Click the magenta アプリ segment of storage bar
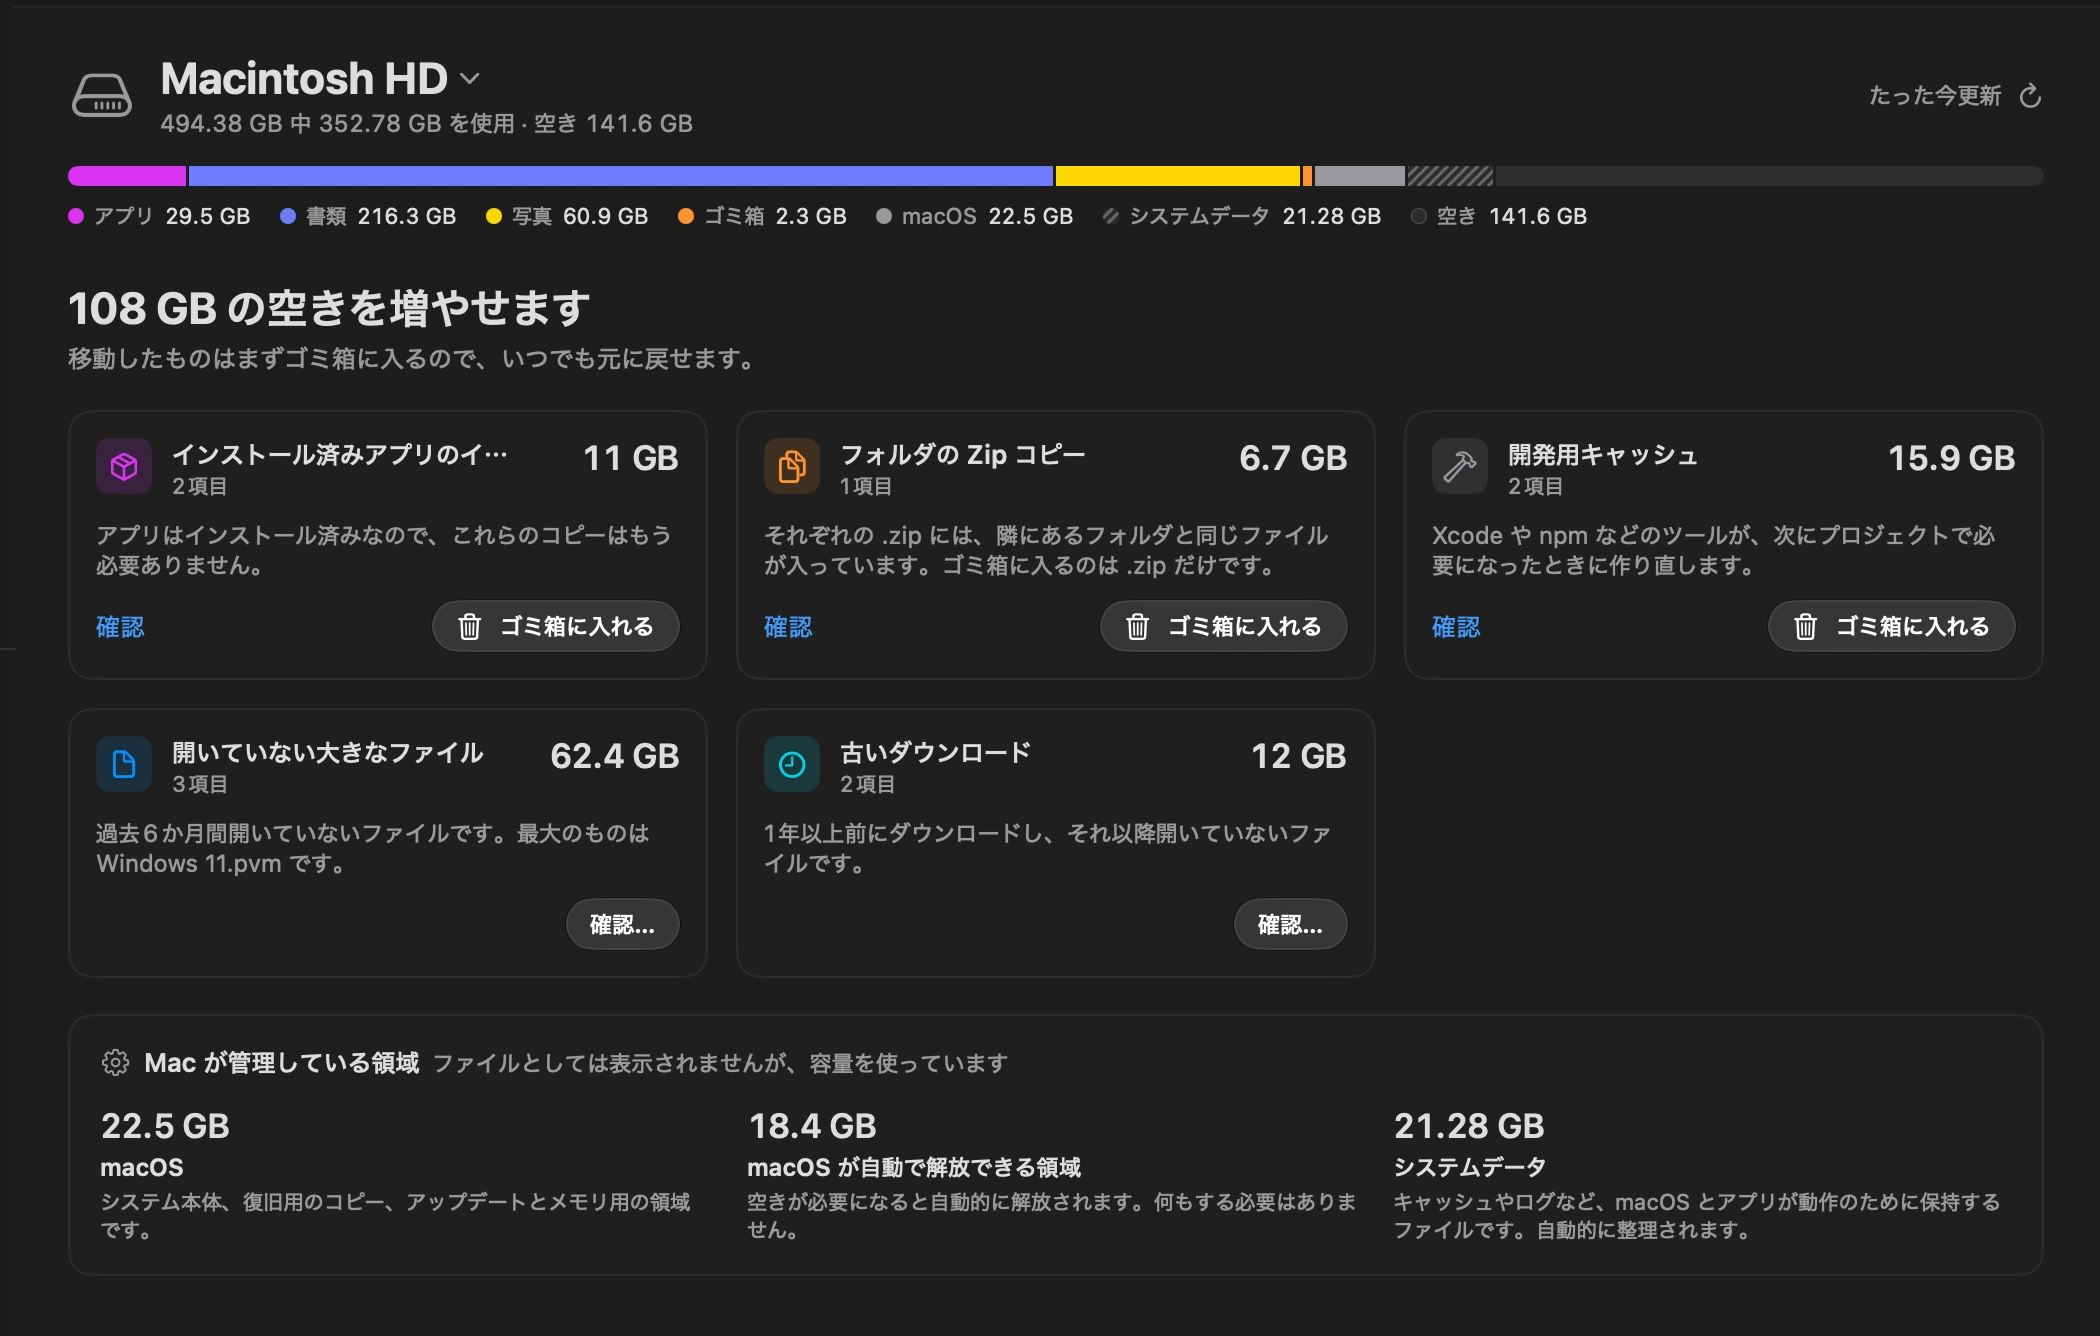This screenshot has height=1336, width=2100. click(x=127, y=176)
